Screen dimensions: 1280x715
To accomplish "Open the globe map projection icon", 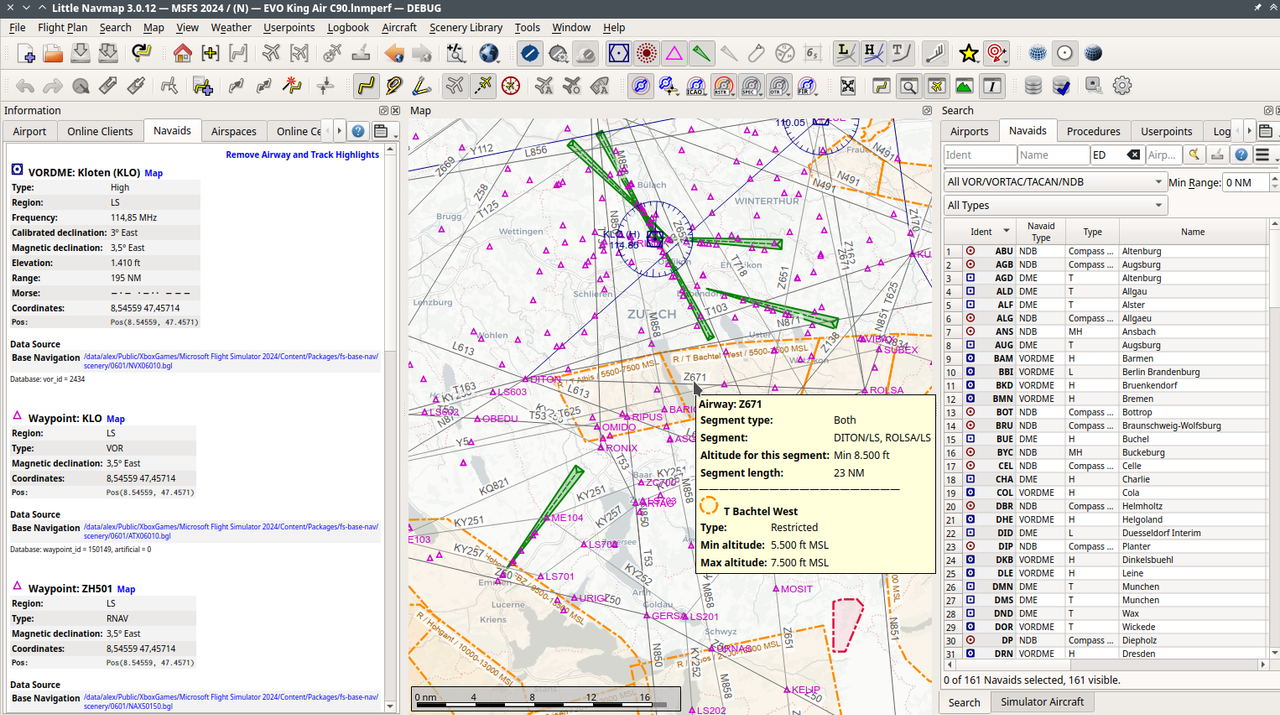I will click(489, 53).
